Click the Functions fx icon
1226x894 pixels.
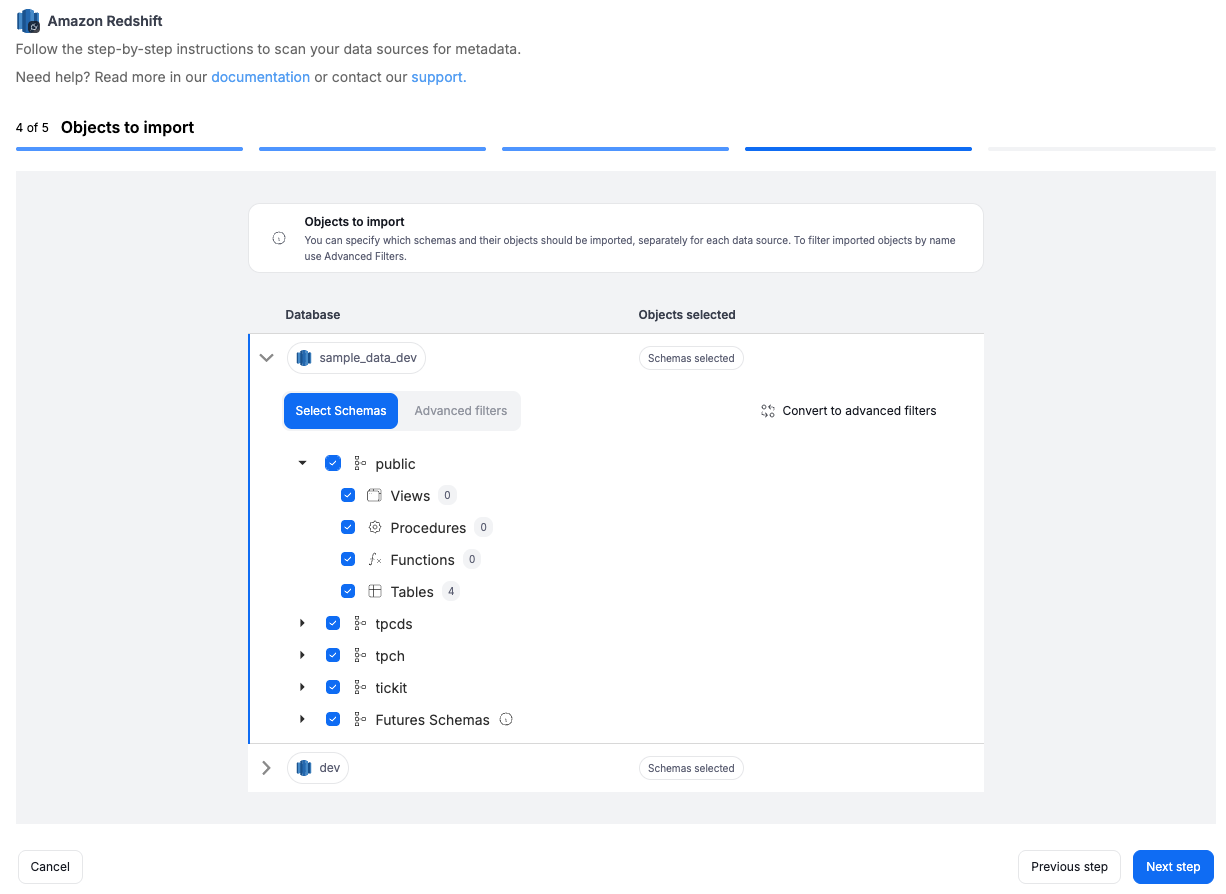coord(375,560)
